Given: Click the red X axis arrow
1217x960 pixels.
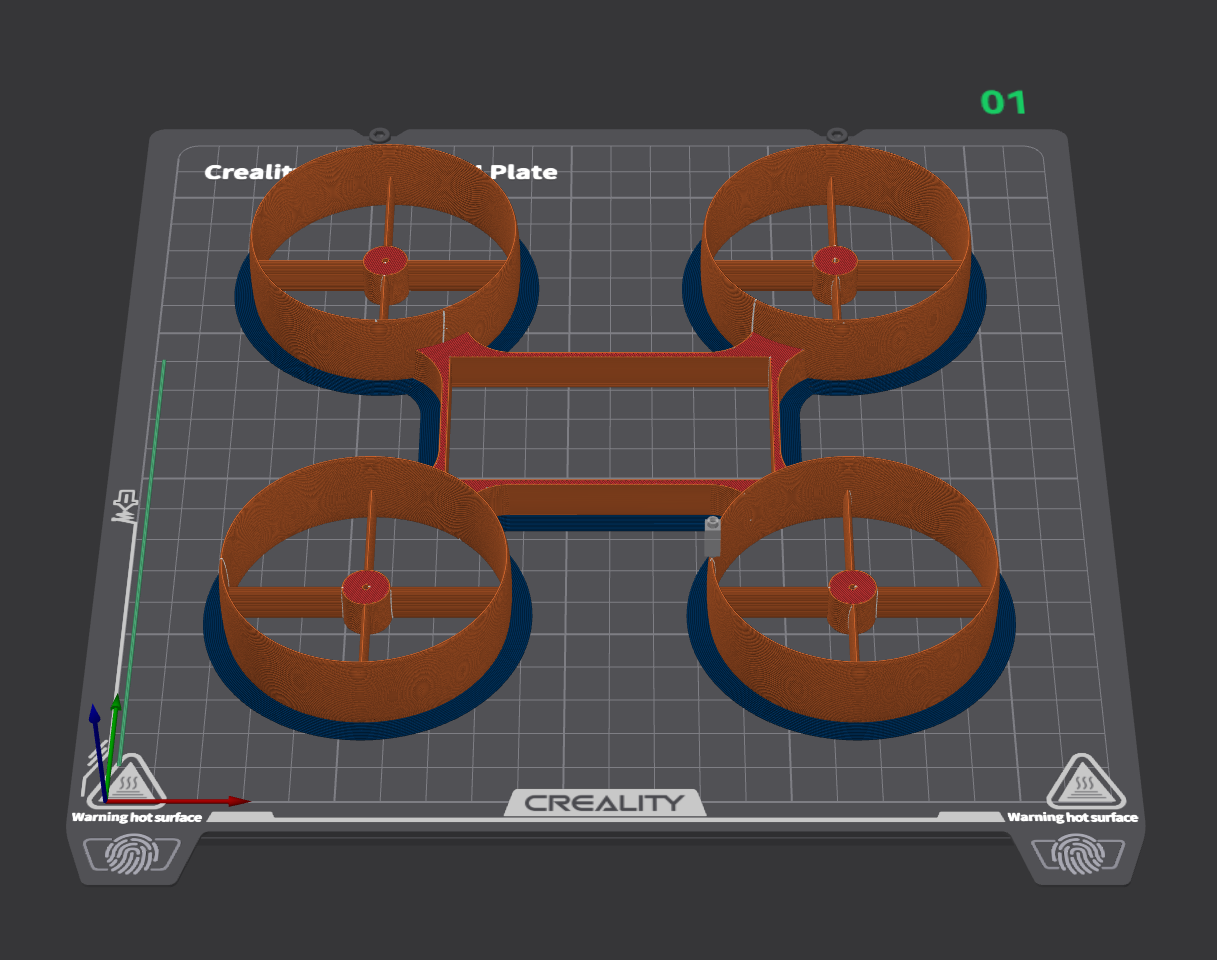Looking at the screenshot, I should 180,801.
